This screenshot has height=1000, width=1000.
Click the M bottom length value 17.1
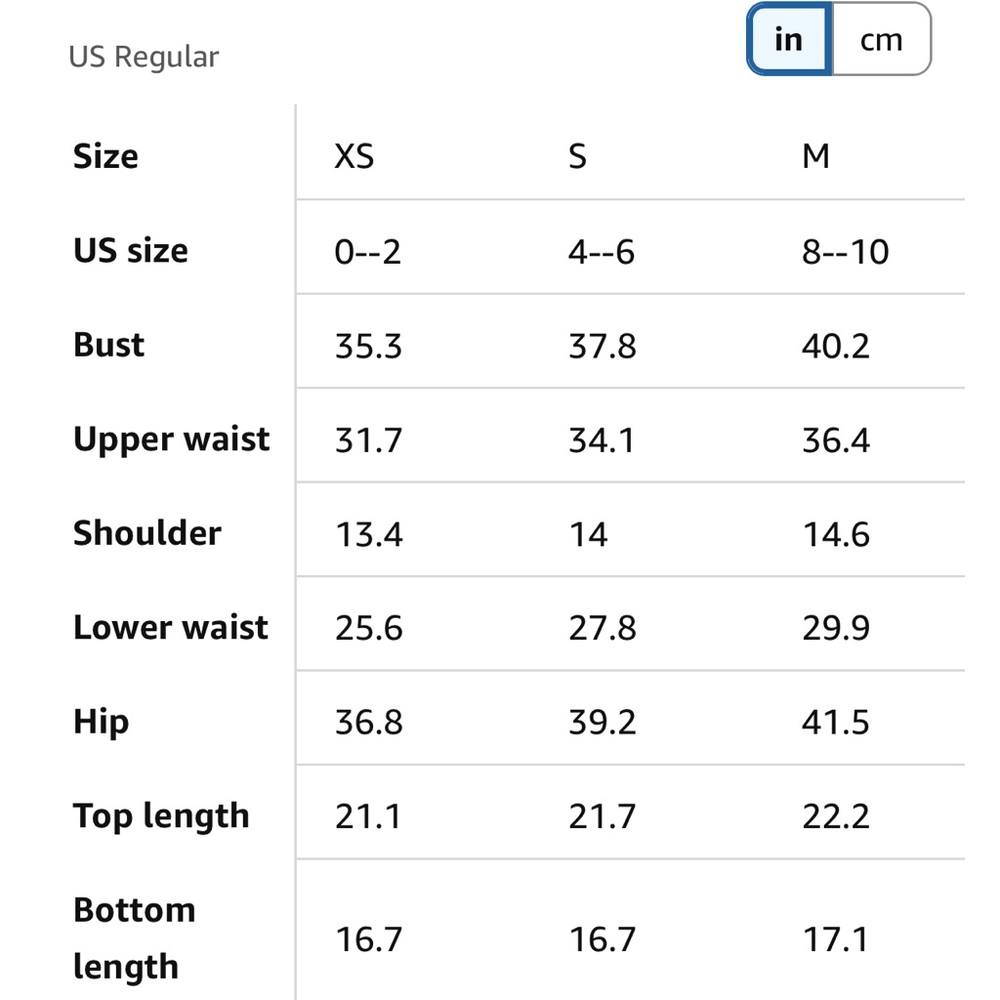point(836,939)
